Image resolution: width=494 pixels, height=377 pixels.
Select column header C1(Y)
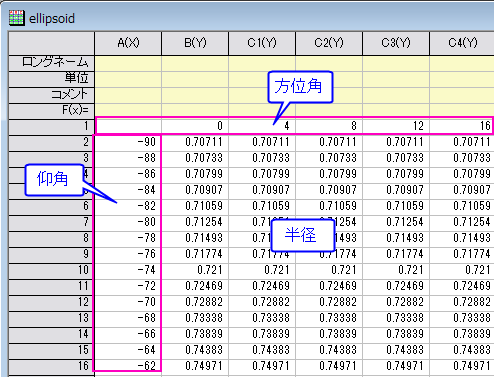click(262, 43)
